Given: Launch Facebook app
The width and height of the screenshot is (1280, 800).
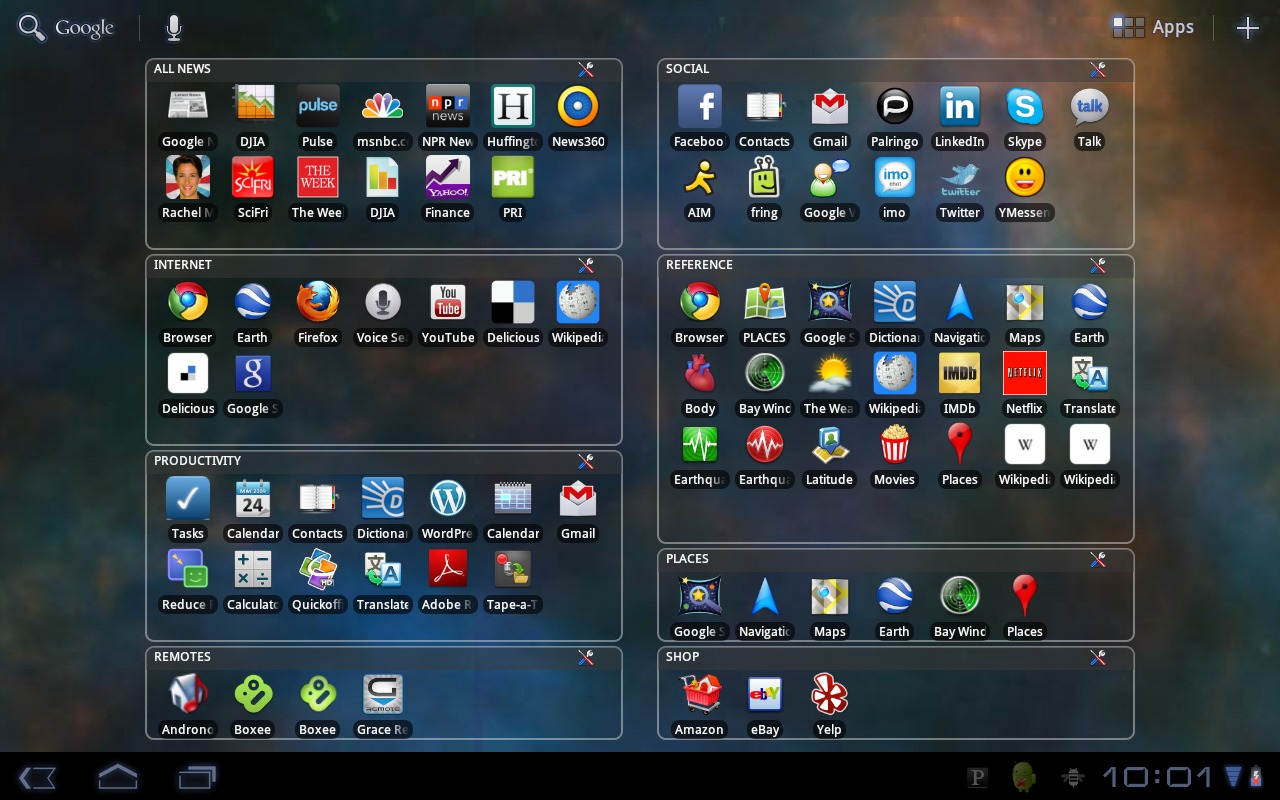Looking at the screenshot, I should tap(699, 106).
